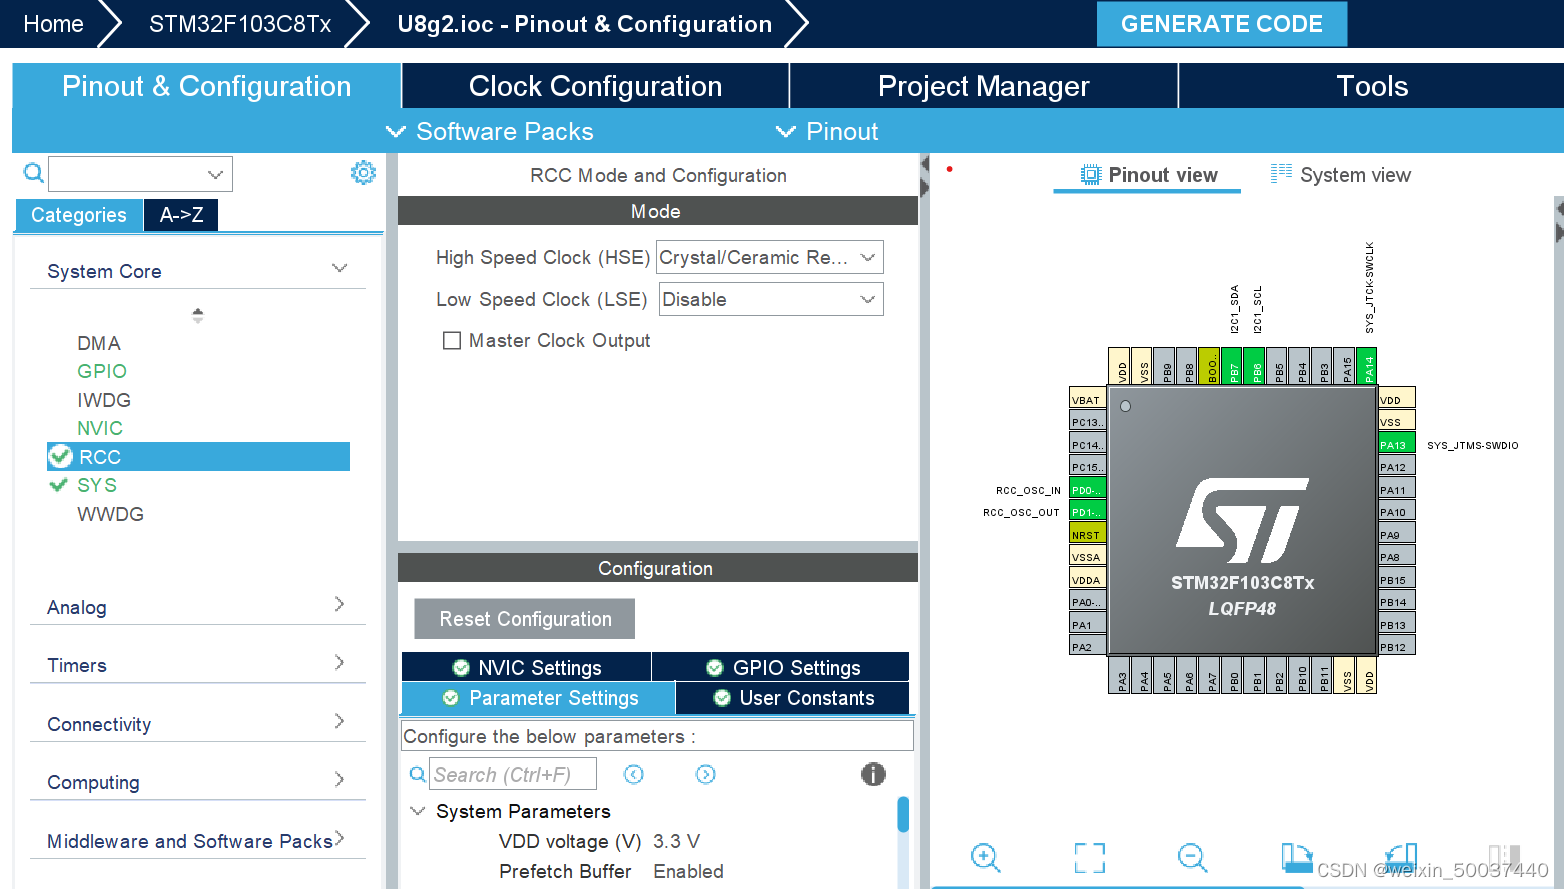Expand Middleware and Software Packs category
The image size is (1564, 889).
pos(339,838)
